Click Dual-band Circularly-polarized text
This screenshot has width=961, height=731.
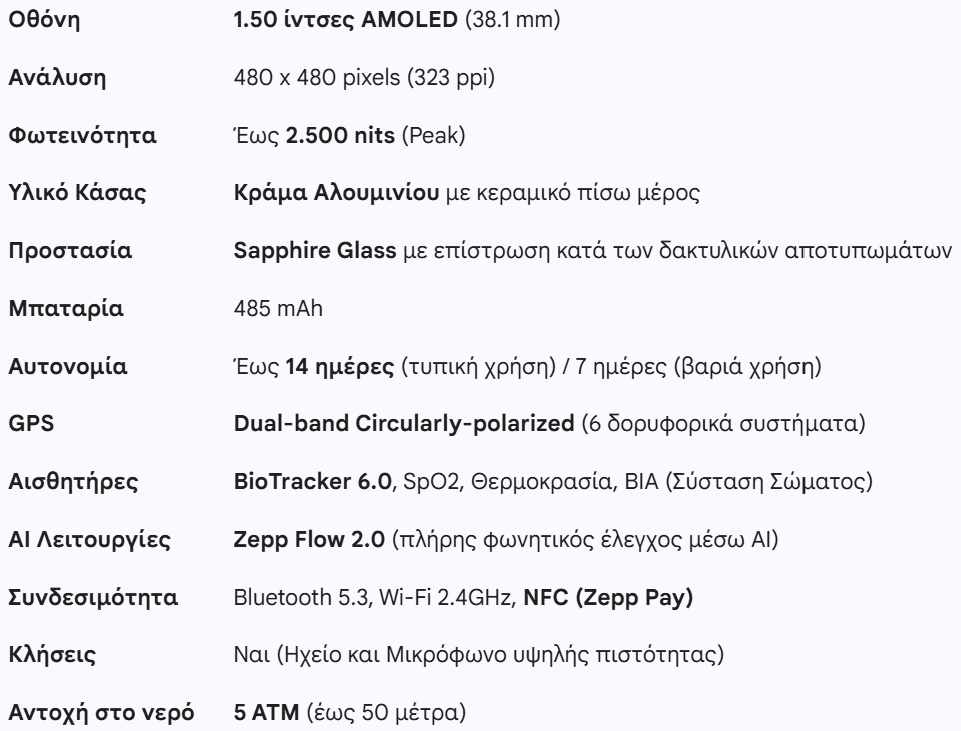click(404, 423)
